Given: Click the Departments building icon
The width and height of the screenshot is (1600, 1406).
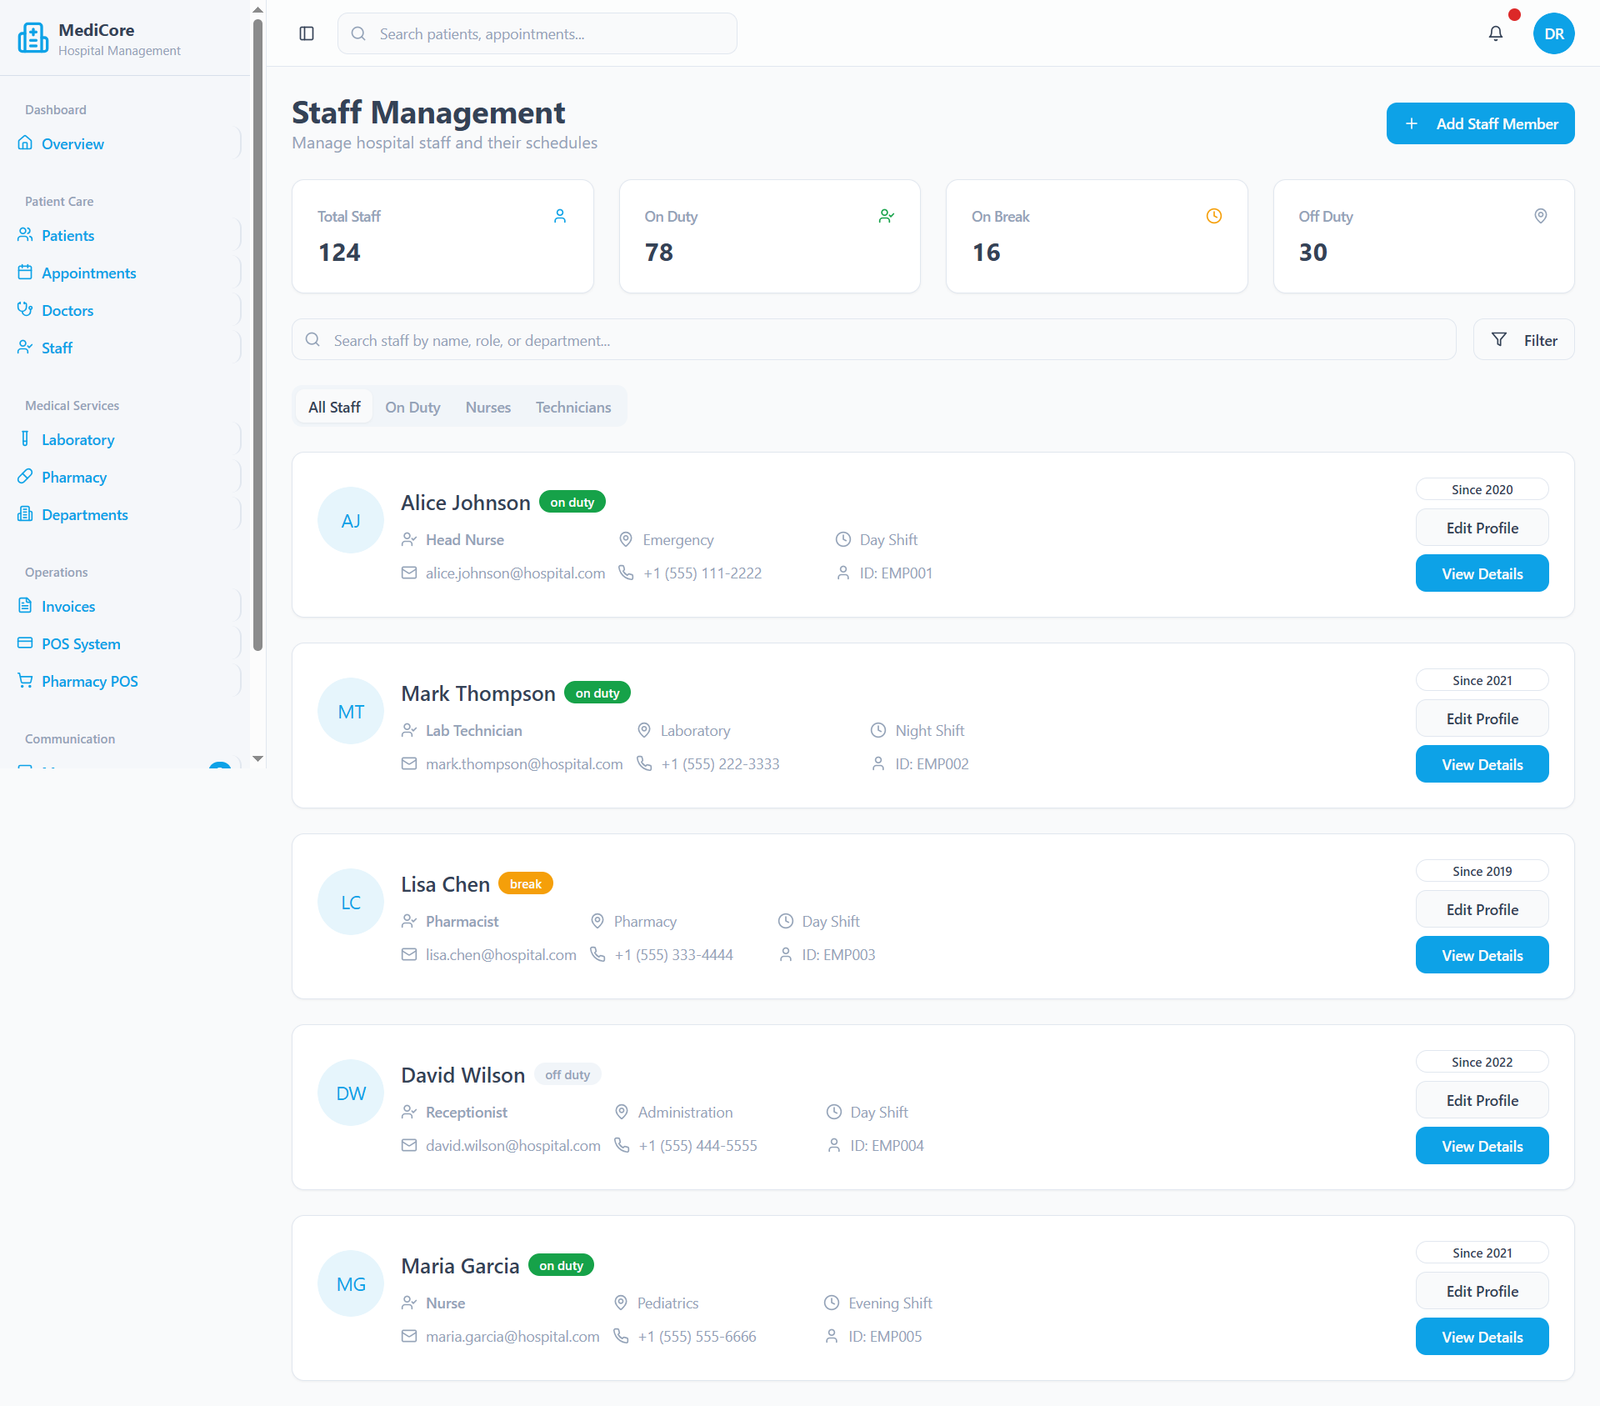Looking at the screenshot, I should click(x=25, y=514).
